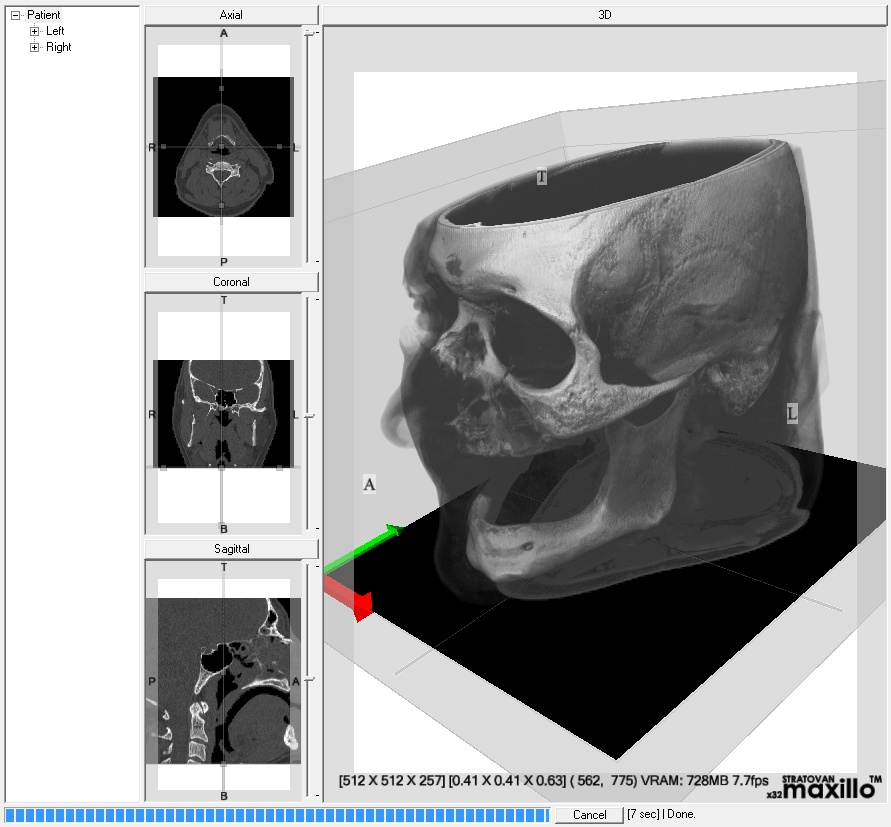This screenshot has height=827, width=891.
Task: Click the Axial slice slider thumb
Action: [309, 33]
